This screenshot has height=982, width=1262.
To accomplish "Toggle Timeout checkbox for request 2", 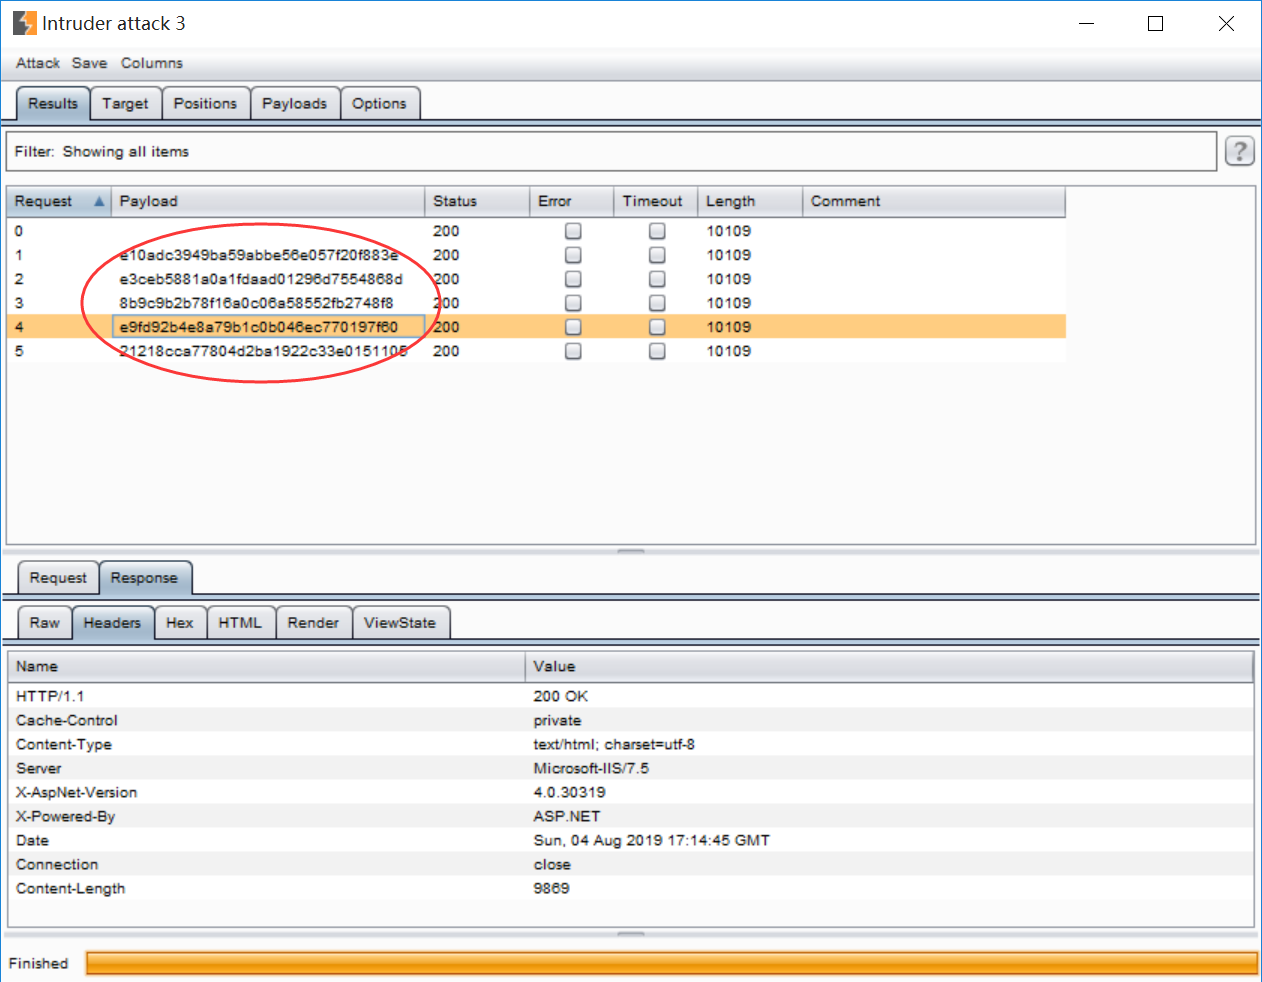I will click(x=657, y=279).
